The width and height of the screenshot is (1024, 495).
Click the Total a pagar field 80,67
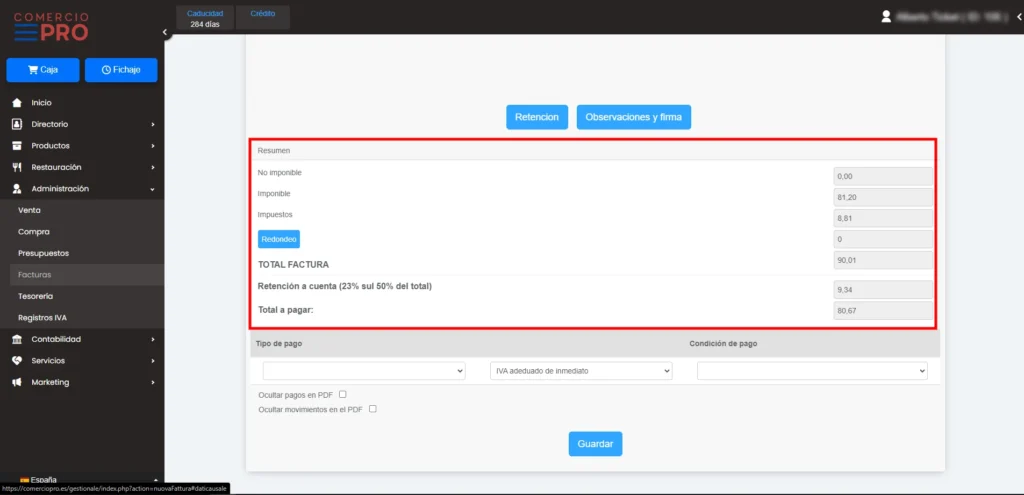click(883, 311)
